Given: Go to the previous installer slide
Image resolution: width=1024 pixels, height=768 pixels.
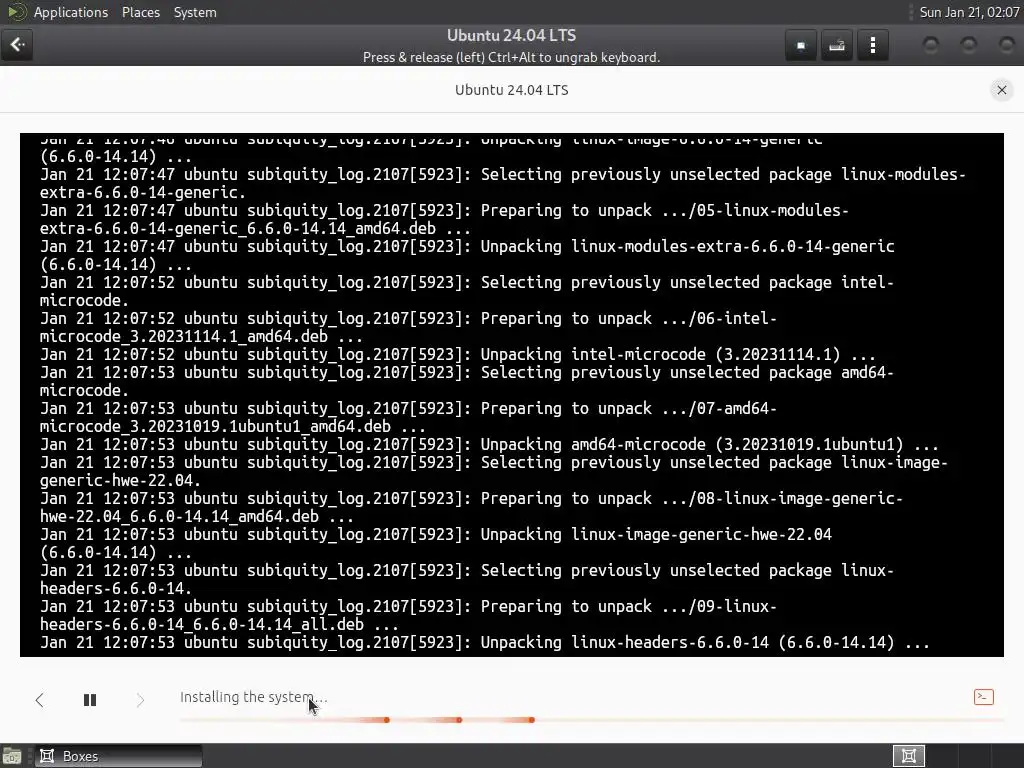Looking at the screenshot, I should 39,700.
